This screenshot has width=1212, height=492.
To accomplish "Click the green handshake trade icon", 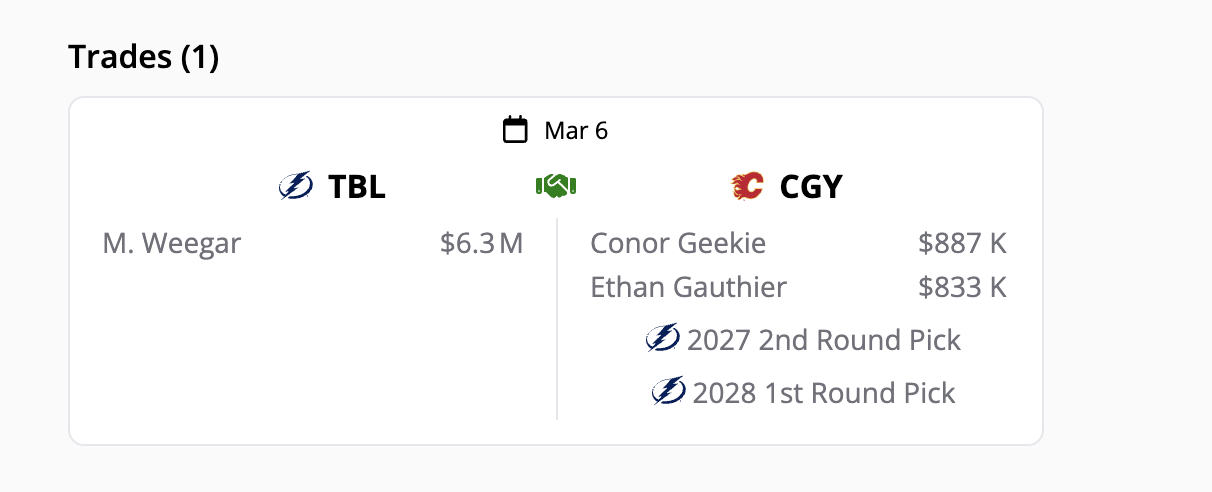I will click(x=556, y=186).
